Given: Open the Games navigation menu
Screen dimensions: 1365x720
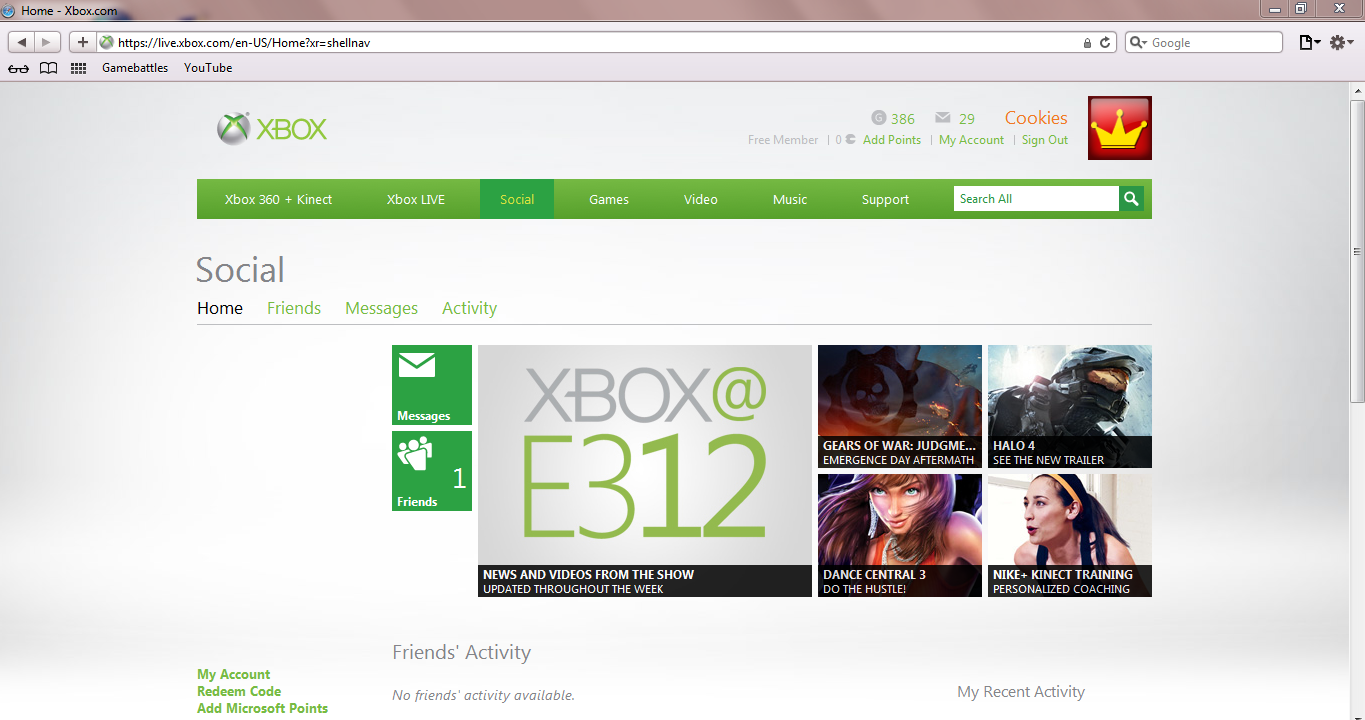Looking at the screenshot, I should point(609,199).
